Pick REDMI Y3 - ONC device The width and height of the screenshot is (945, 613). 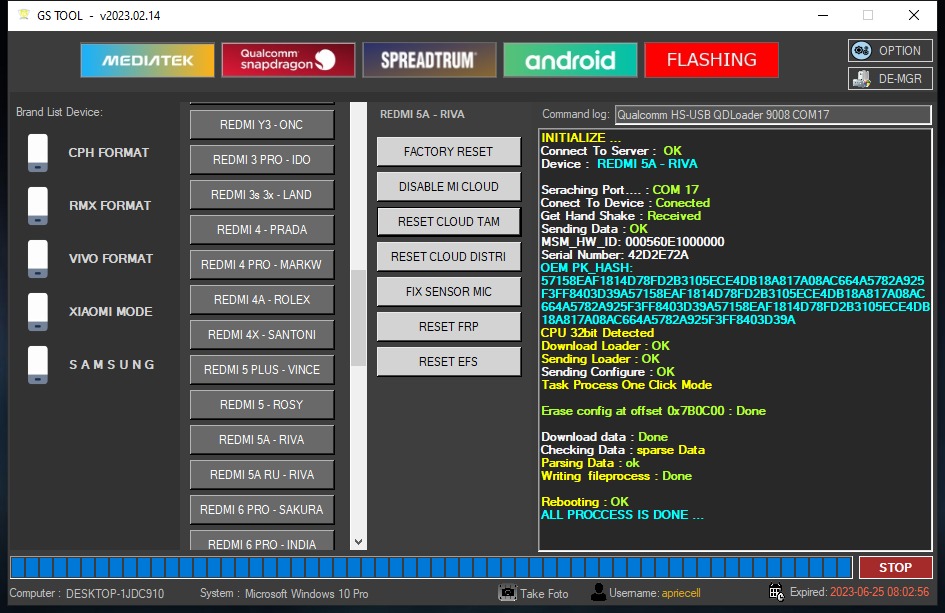262,125
